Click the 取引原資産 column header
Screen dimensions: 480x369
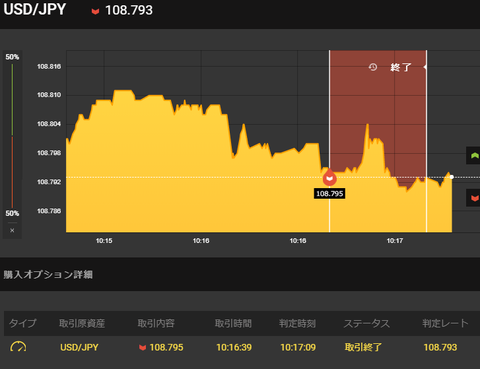[x=82, y=323]
